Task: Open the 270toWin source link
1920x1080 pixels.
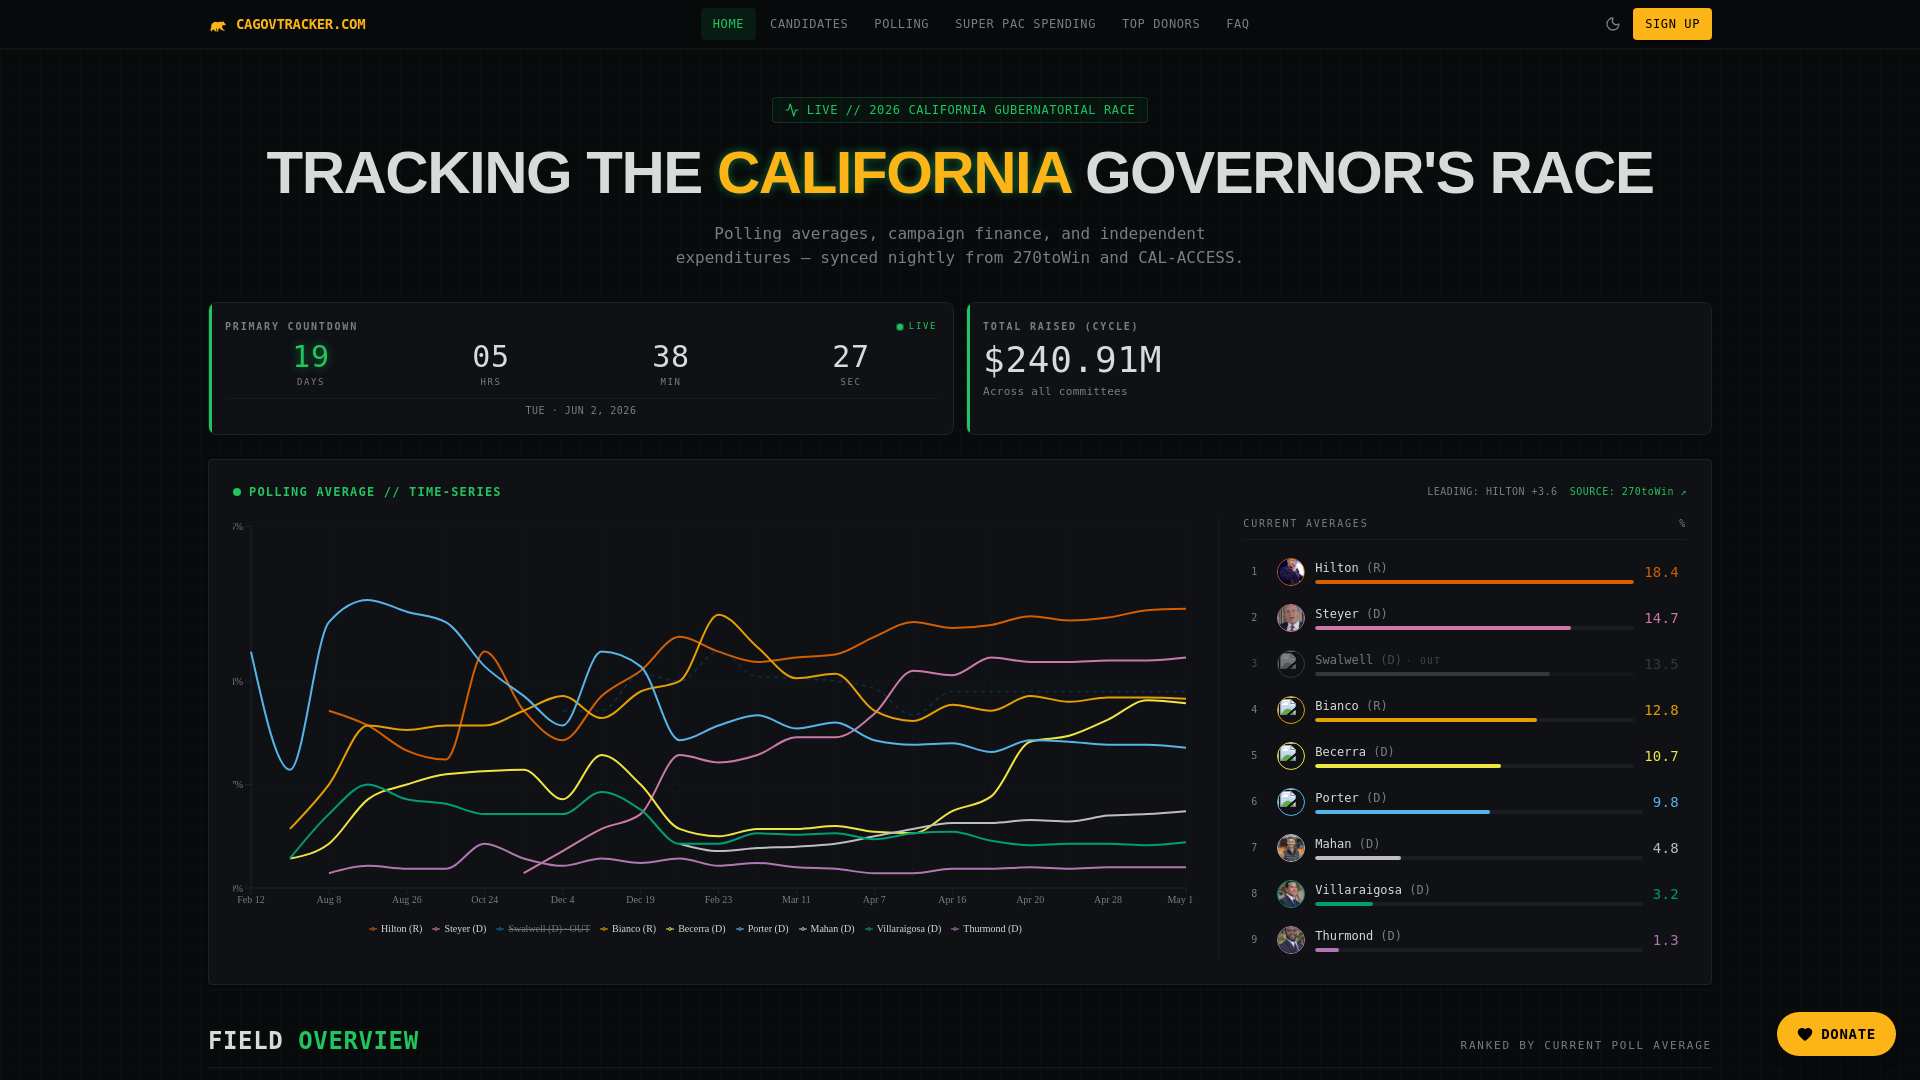Action: click(1628, 492)
